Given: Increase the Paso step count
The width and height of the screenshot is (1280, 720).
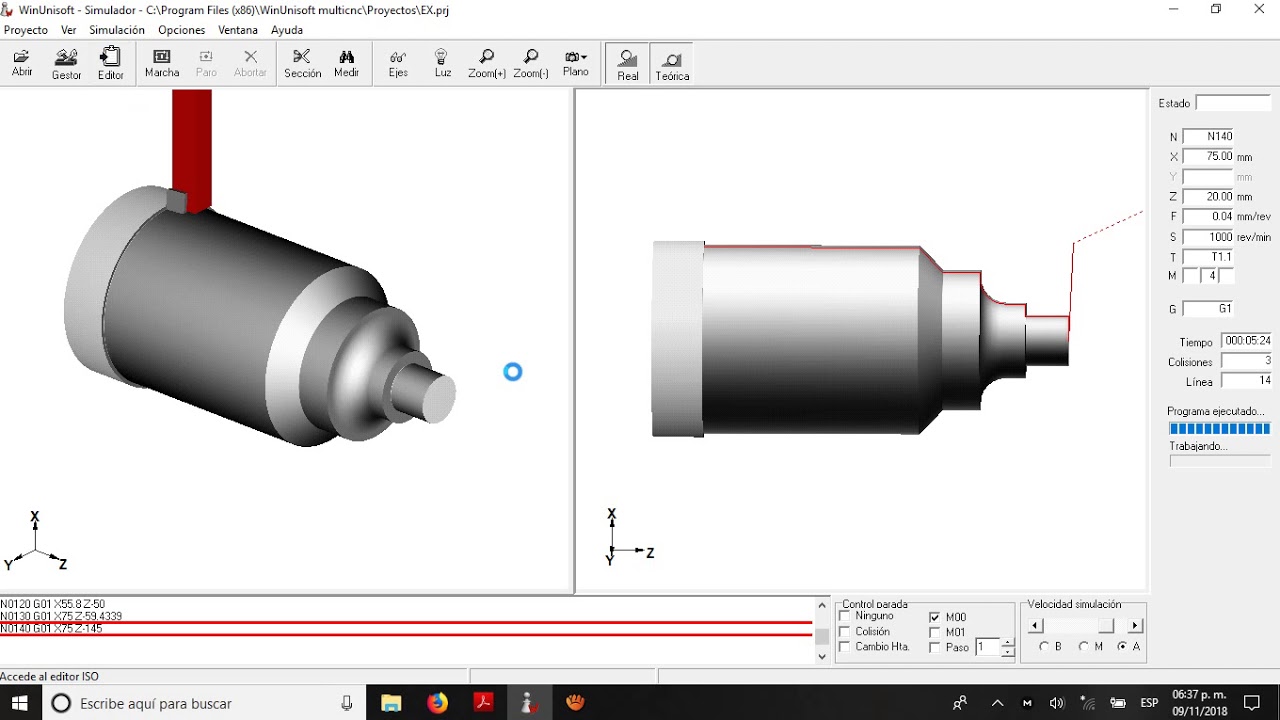Looking at the screenshot, I should [1007, 643].
